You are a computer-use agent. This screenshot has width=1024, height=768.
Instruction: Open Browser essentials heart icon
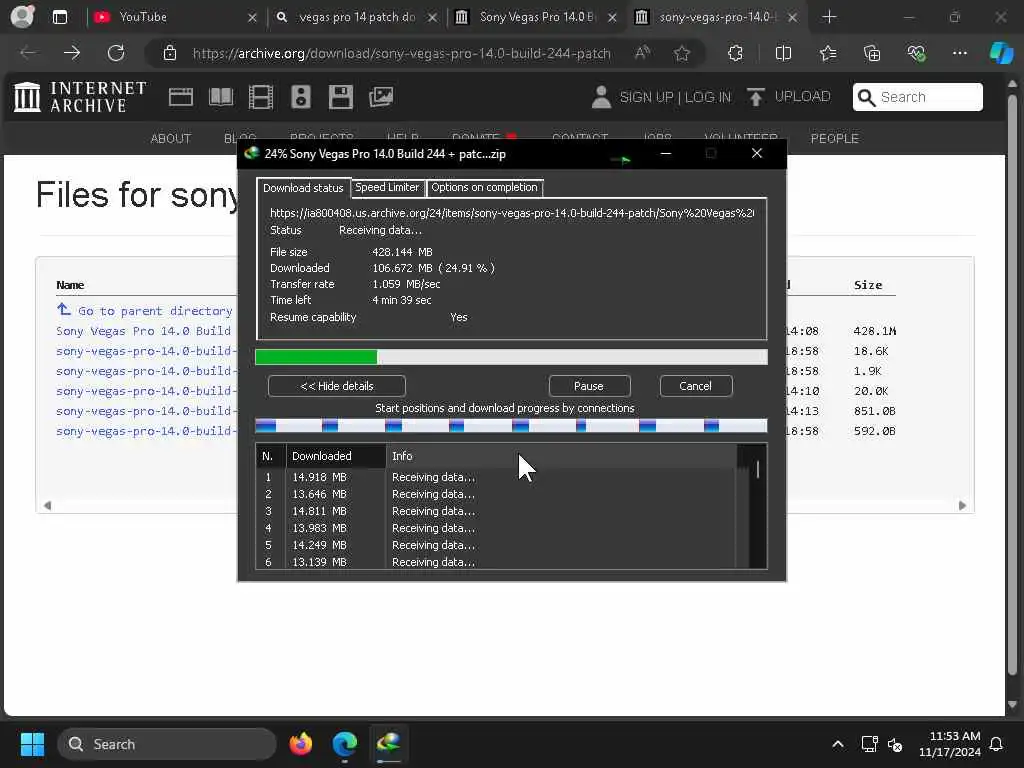pyautogui.click(x=916, y=53)
